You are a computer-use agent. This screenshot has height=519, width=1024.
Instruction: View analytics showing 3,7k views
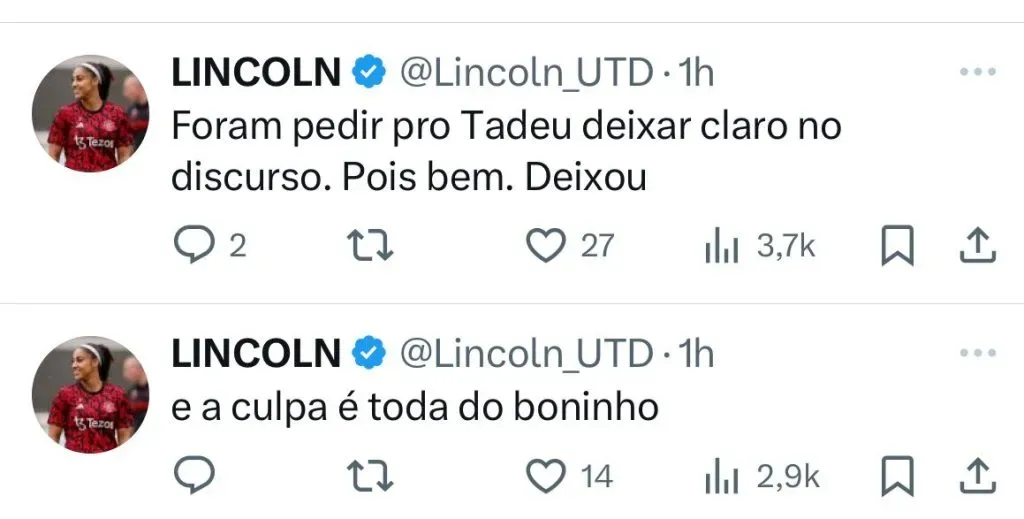(721, 246)
